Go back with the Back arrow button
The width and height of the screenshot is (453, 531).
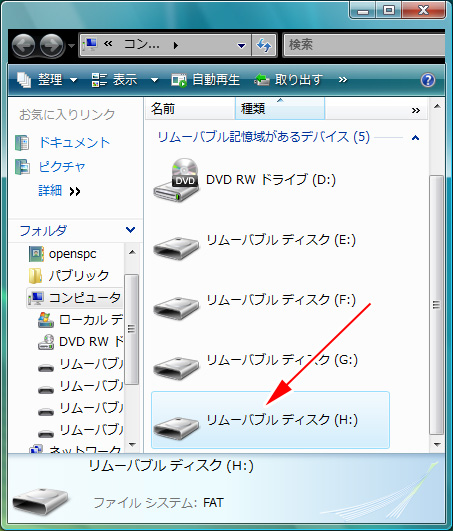tap(23, 45)
